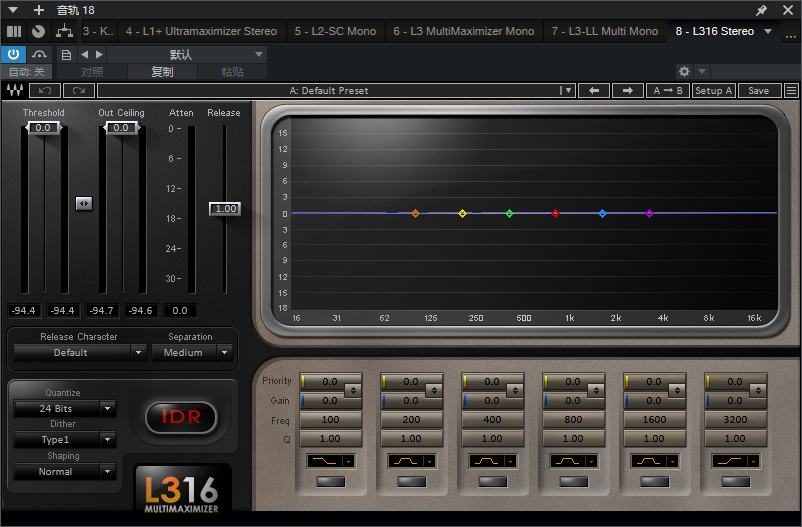Select the orange 100 Hz band node

[x=415, y=213]
